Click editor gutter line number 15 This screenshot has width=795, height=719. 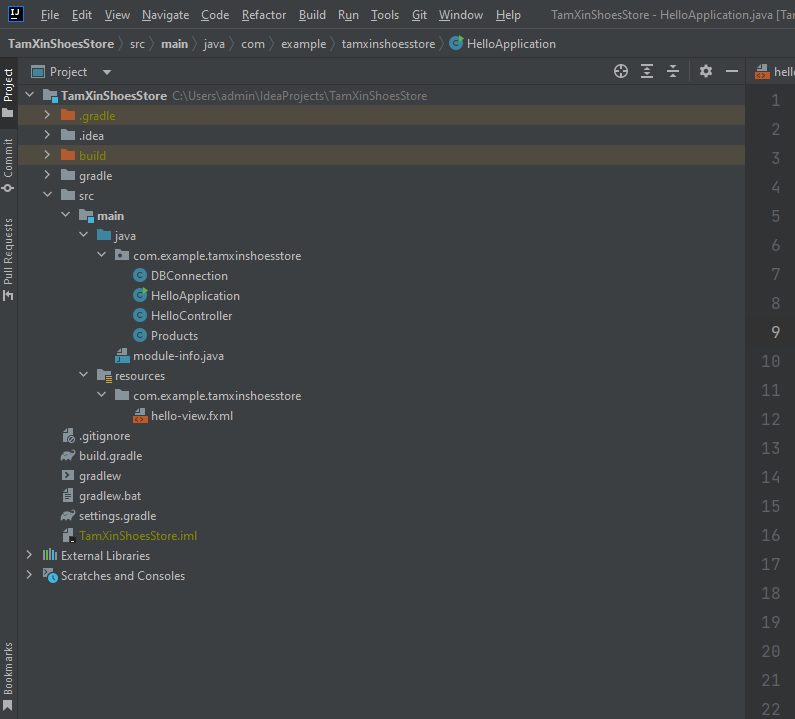coord(771,506)
